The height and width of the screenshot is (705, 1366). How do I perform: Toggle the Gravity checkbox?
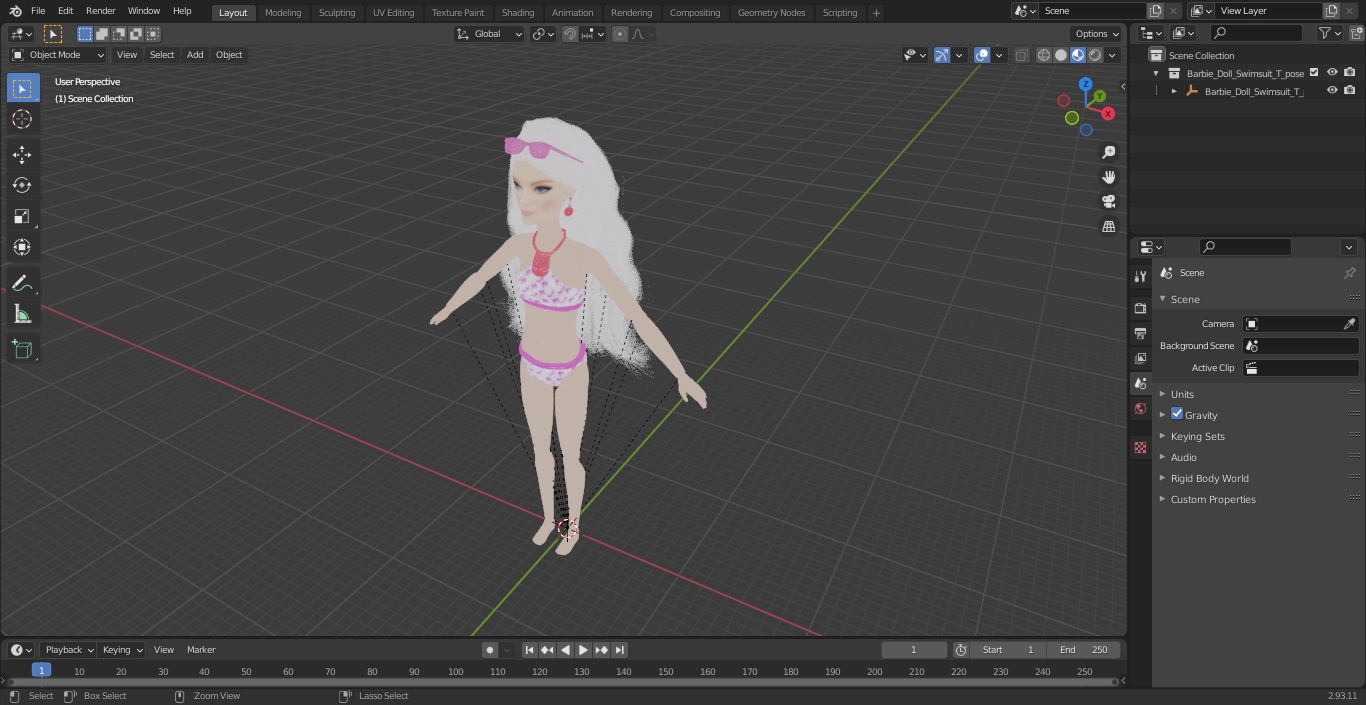1177,414
